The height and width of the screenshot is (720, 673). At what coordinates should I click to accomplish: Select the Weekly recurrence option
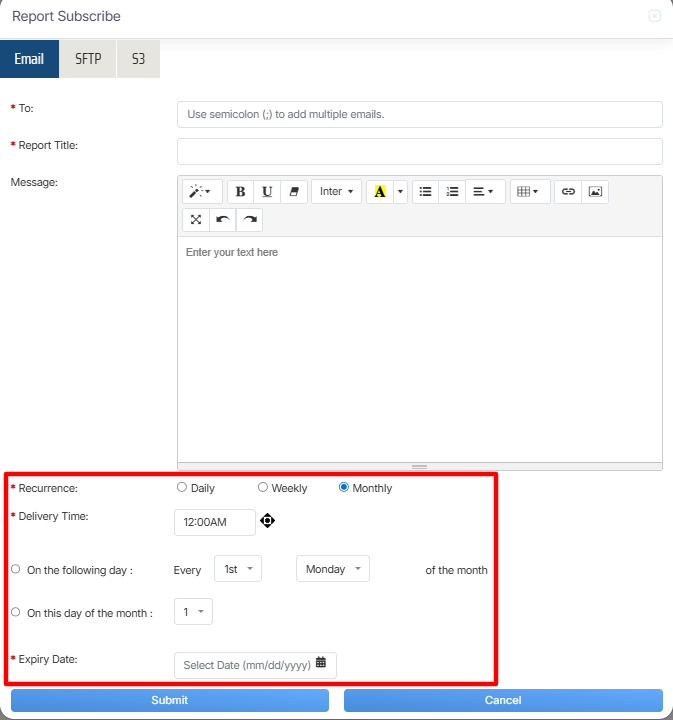[x=263, y=488]
